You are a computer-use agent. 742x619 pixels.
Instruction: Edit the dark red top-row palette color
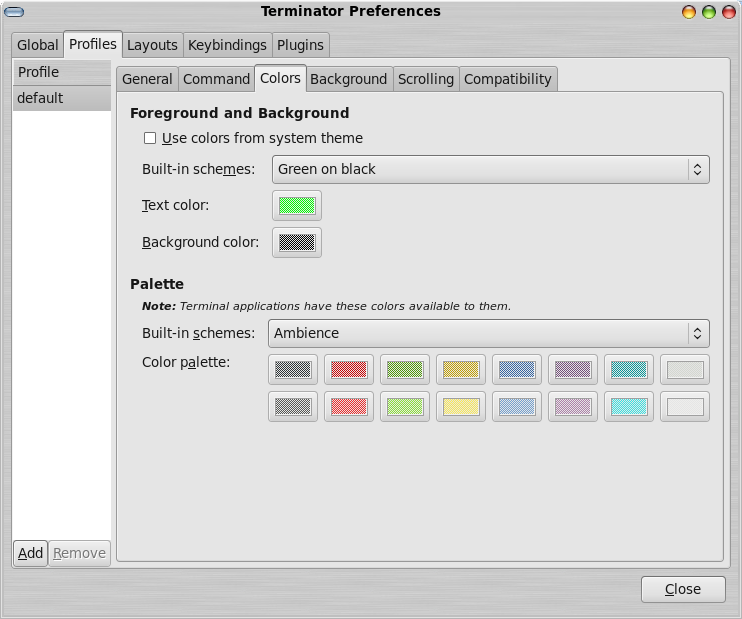point(349,370)
